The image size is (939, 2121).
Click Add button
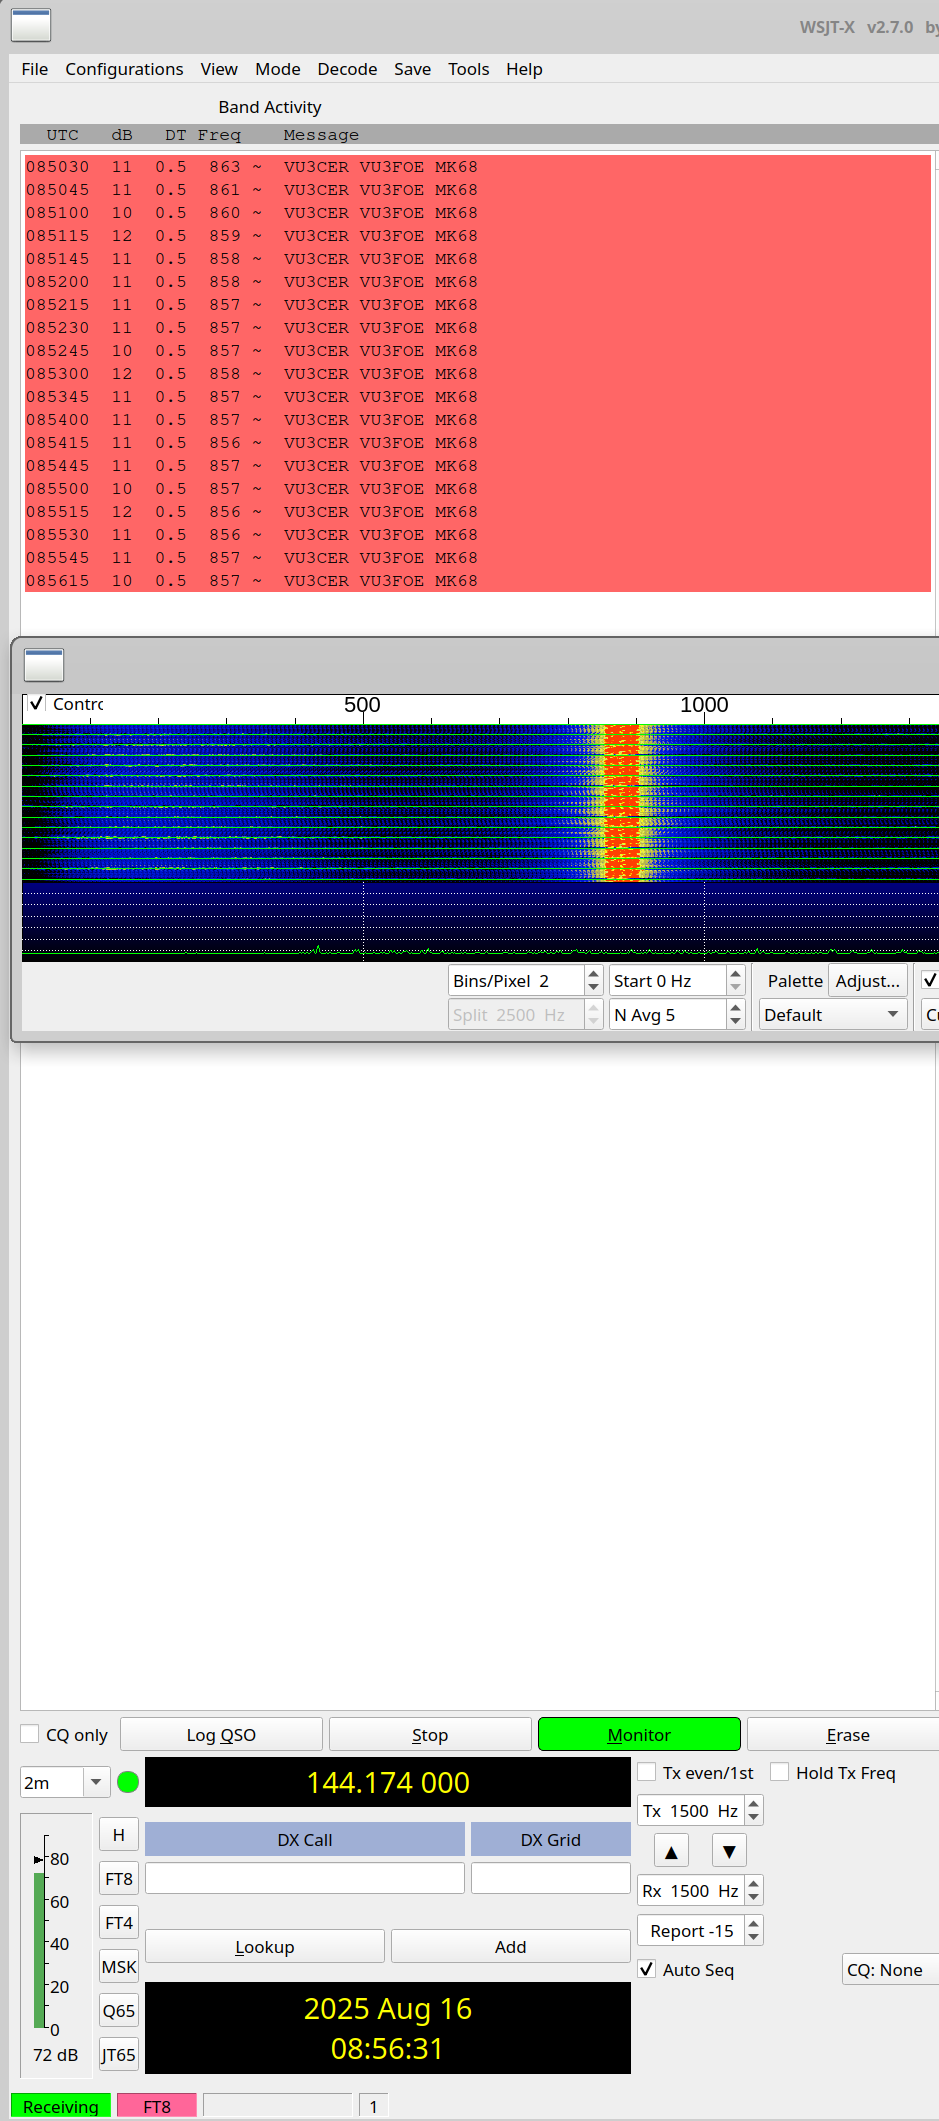click(x=510, y=1946)
